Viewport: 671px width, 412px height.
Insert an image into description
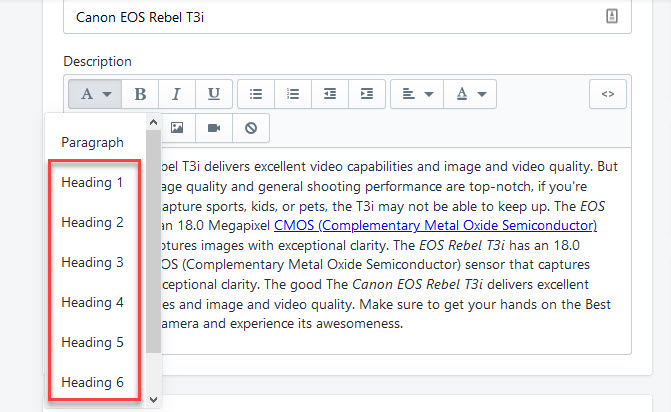177,128
